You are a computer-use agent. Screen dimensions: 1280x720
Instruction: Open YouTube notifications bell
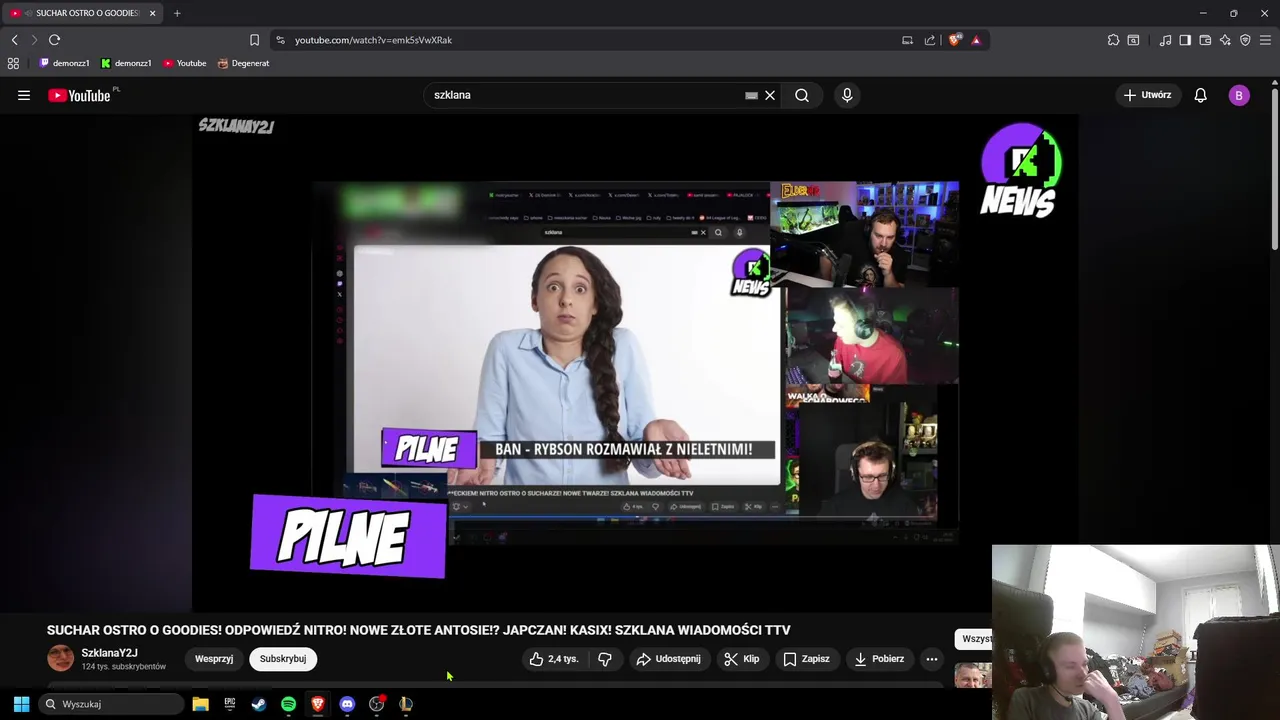point(1200,95)
